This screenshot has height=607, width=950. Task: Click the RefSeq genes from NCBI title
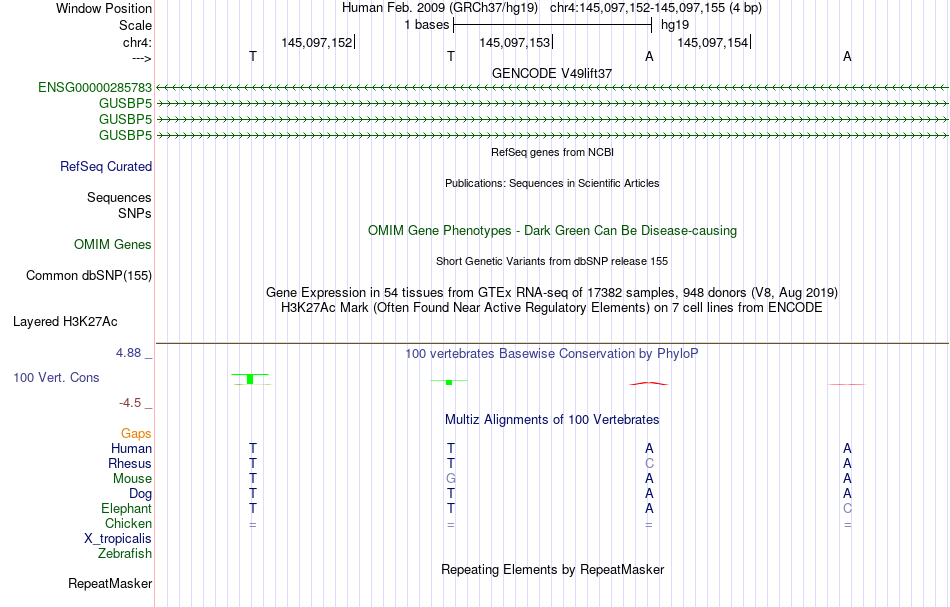coord(552,152)
